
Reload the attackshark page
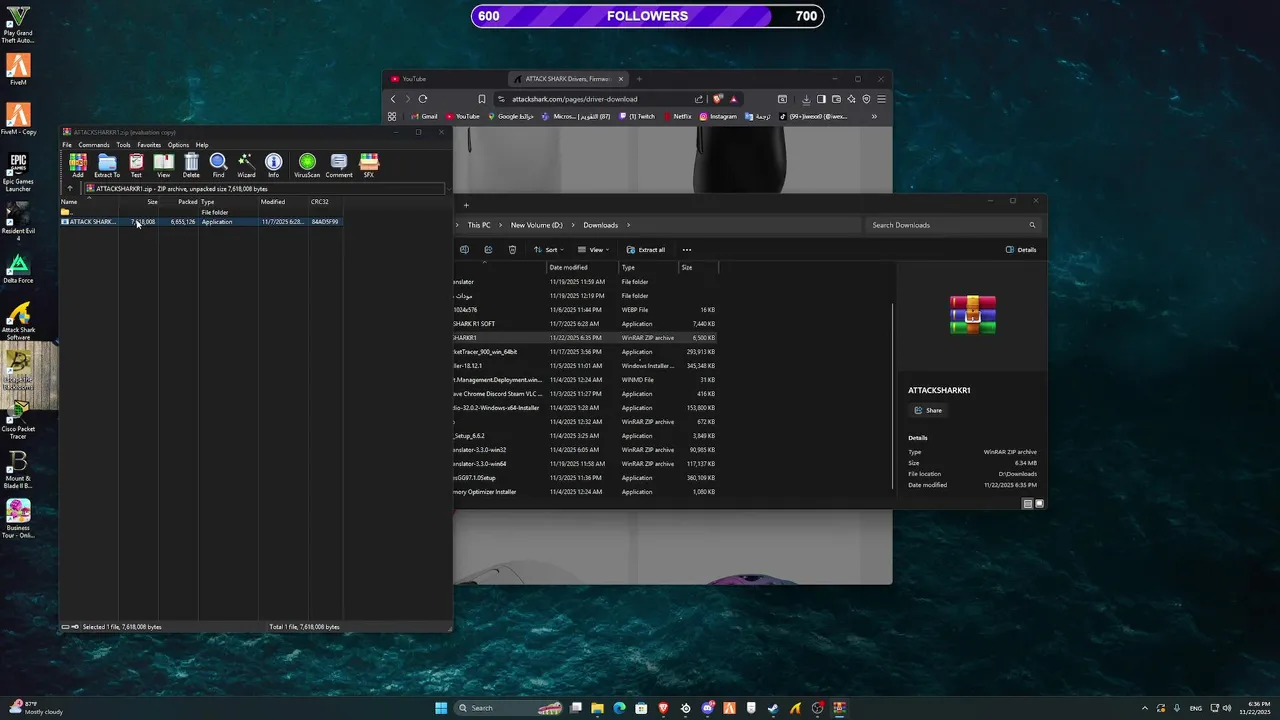pyautogui.click(x=423, y=99)
